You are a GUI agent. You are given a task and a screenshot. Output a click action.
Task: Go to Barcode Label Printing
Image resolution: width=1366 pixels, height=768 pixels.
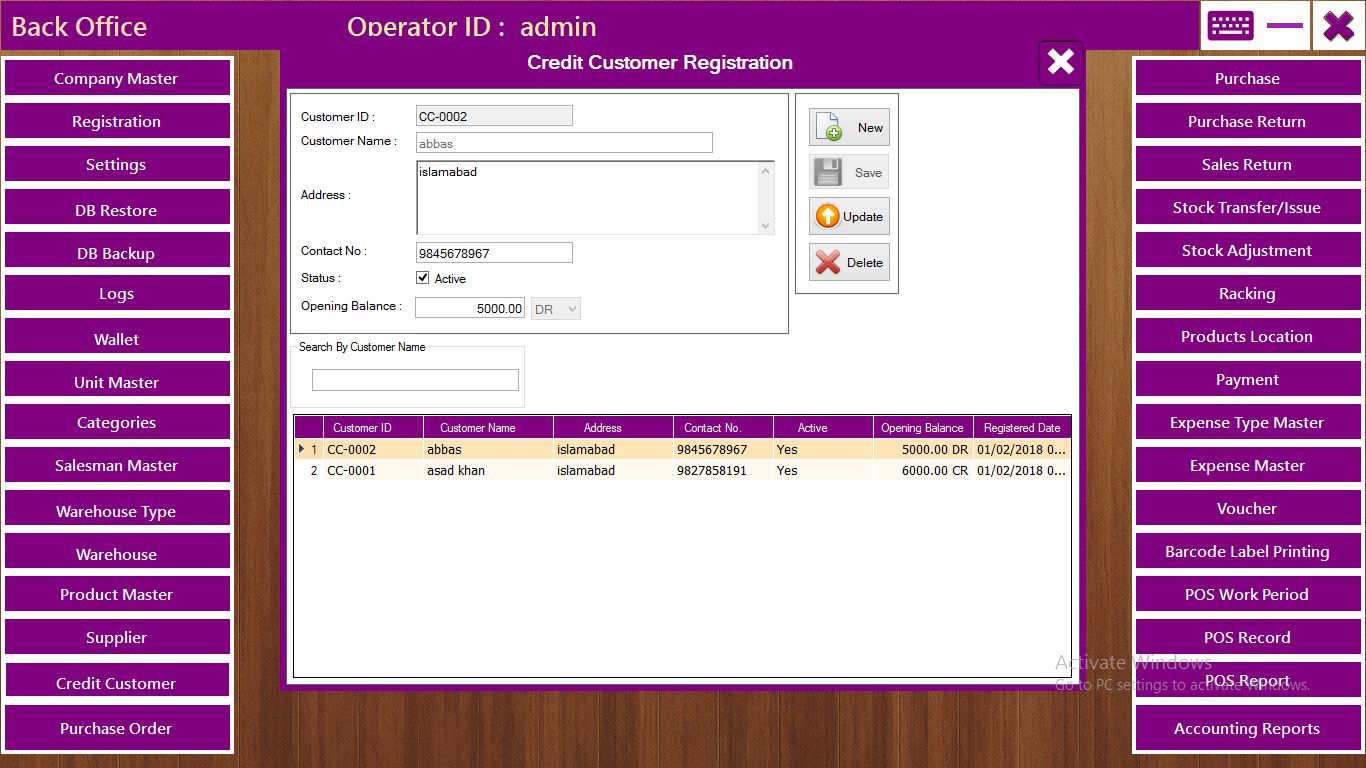point(1246,552)
